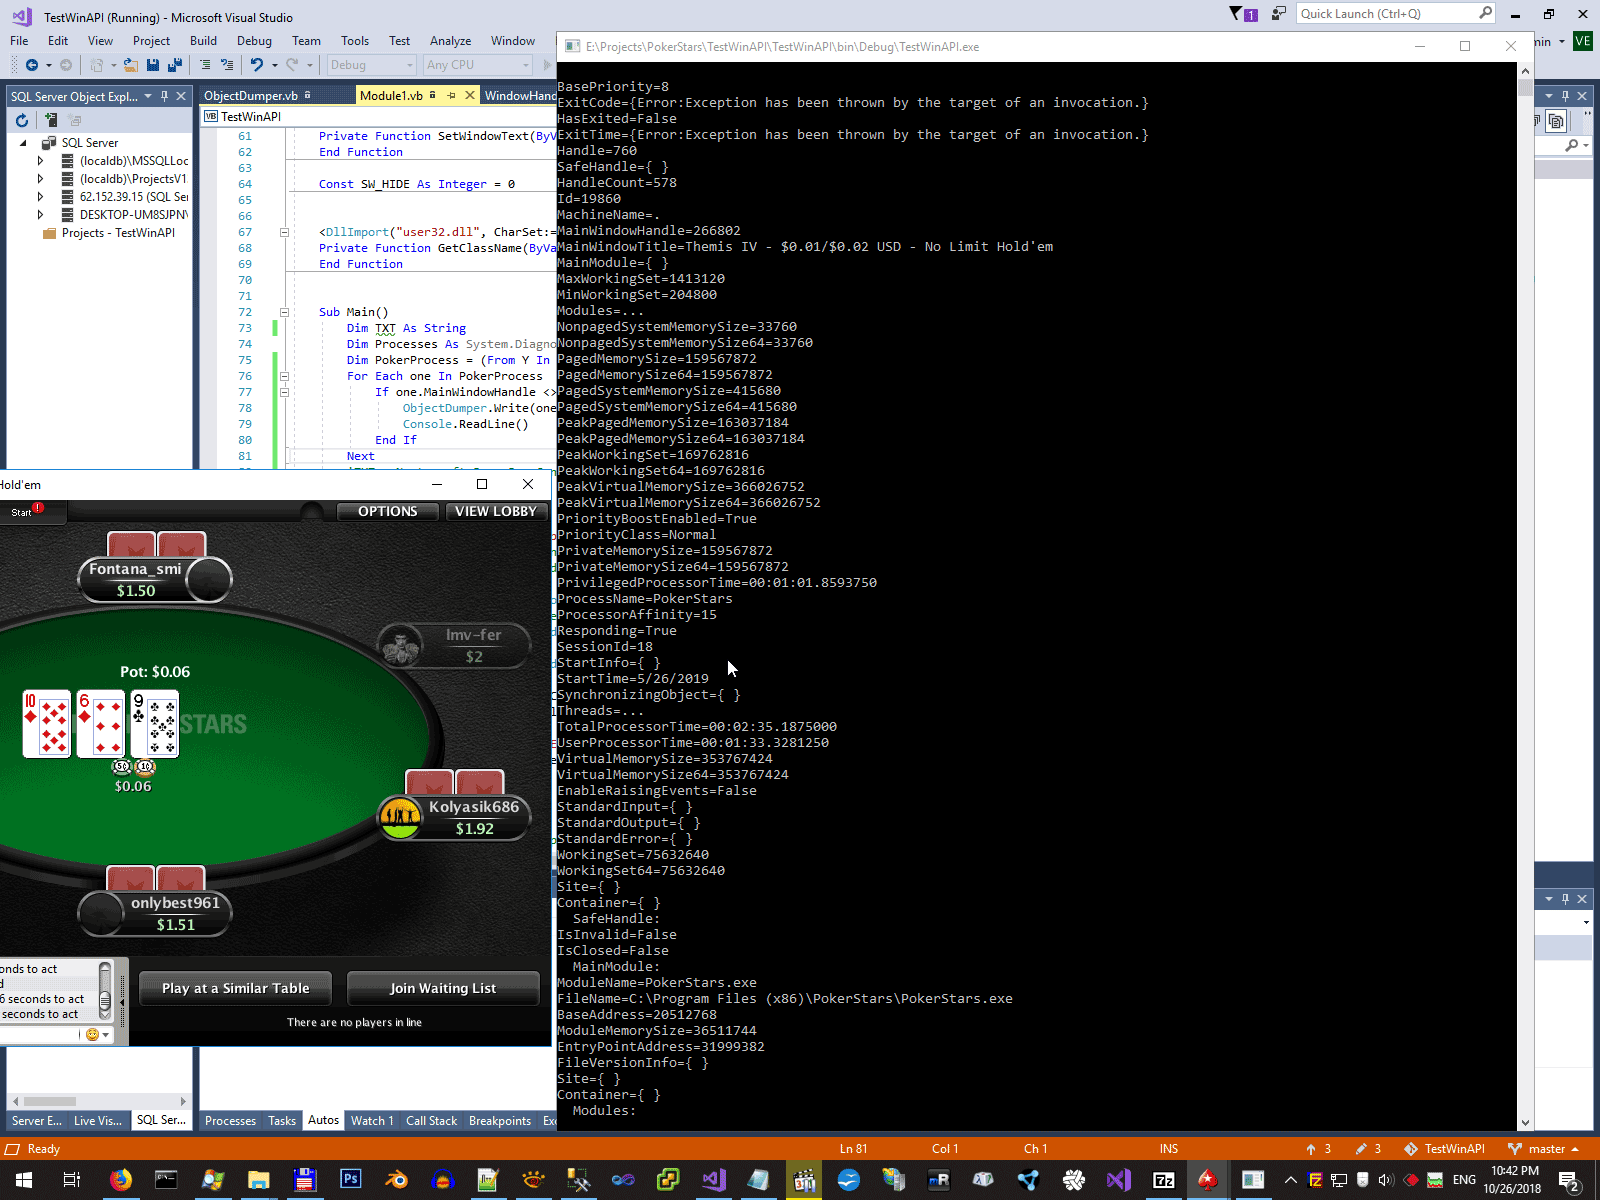The image size is (1600, 1200).
Task: Click the Join Waiting List button
Action: coord(443,988)
